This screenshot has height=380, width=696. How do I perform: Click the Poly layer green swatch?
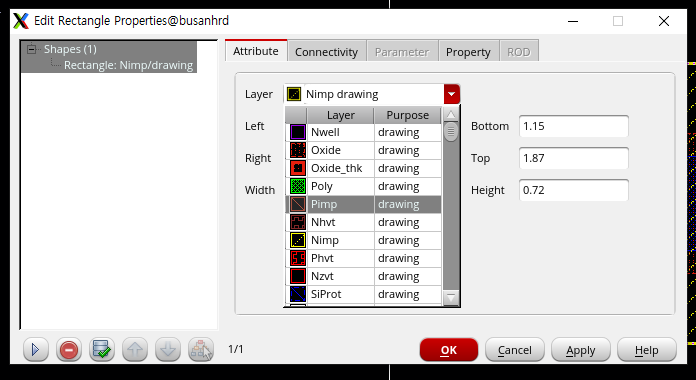tap(298, 186)
